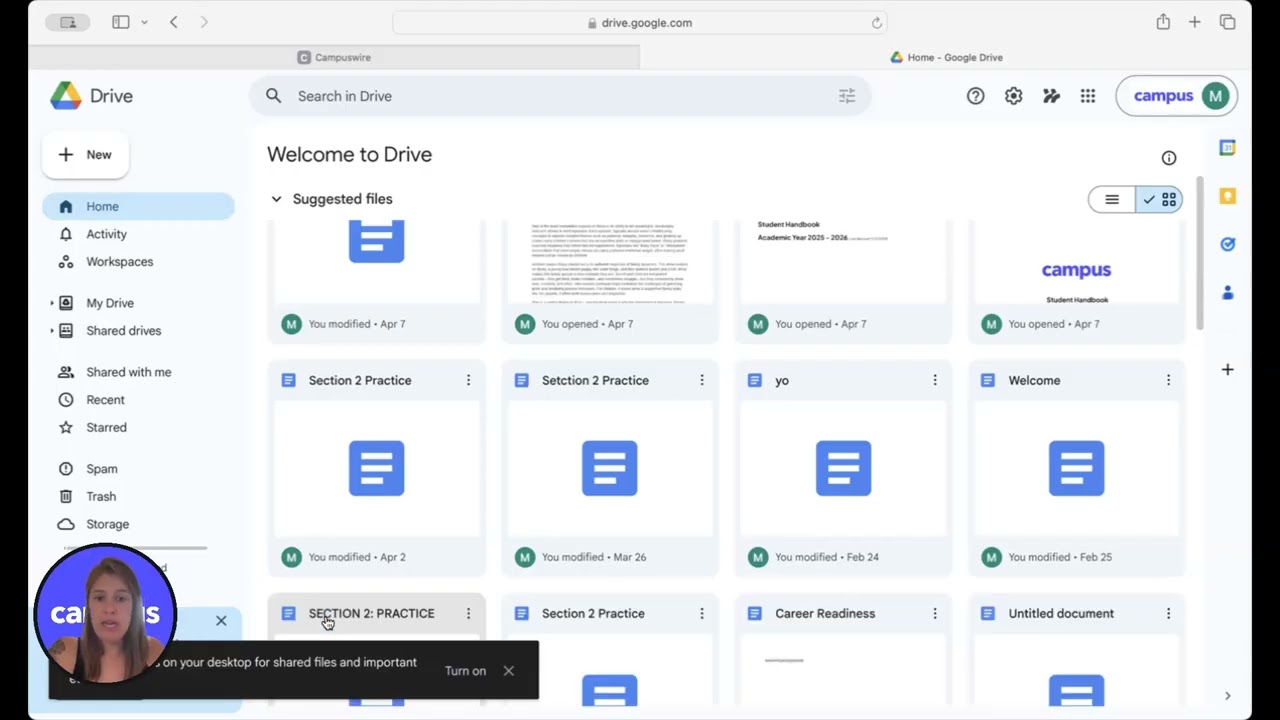This screenshot has height=720, width=1280.
Task: Open more actions for Welcome file
Action: click(x=1168, y=380)
